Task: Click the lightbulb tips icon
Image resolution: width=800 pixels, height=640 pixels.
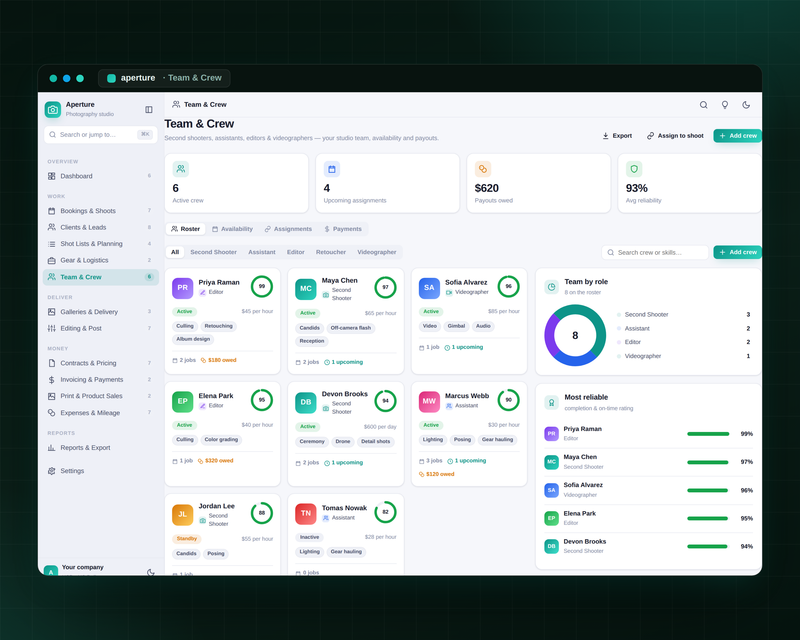Action: 724,105
